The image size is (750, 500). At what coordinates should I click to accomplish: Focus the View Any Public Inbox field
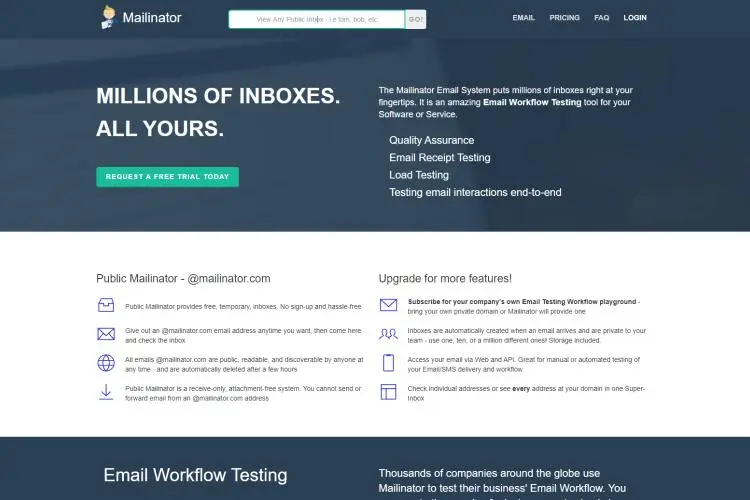[x=317, y=20]
